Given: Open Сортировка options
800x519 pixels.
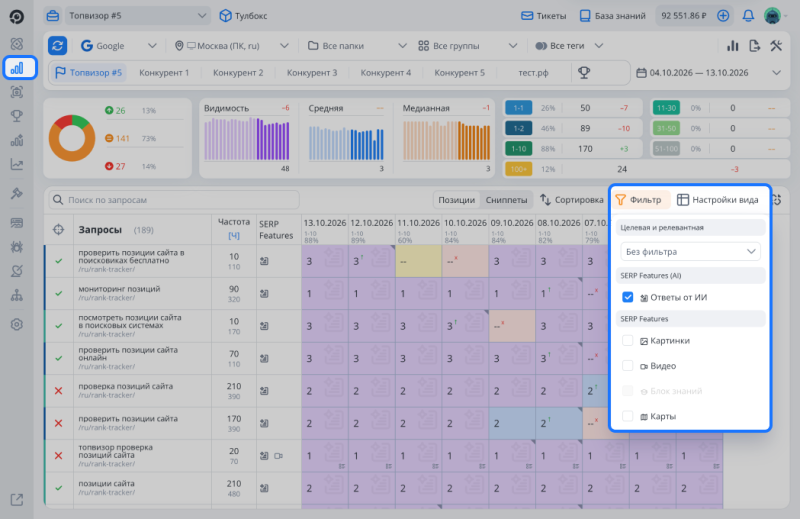Looking at the screenshot, I should pyautogui.click(x=572, y=200).
